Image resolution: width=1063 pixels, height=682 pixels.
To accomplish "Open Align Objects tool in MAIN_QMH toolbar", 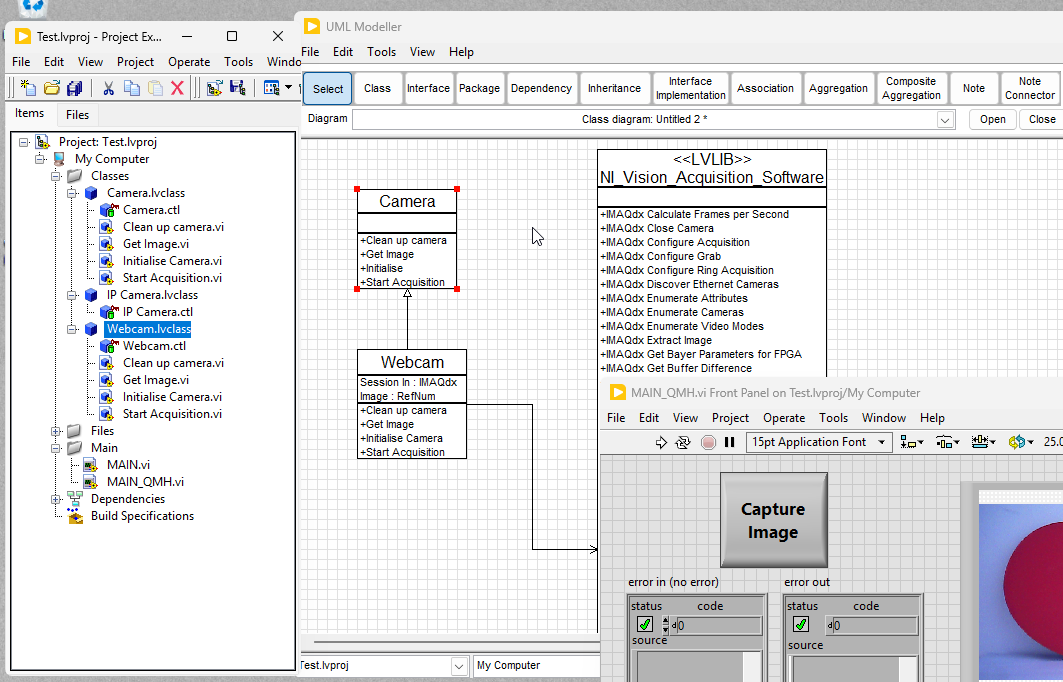I will [x=911, y=442].
